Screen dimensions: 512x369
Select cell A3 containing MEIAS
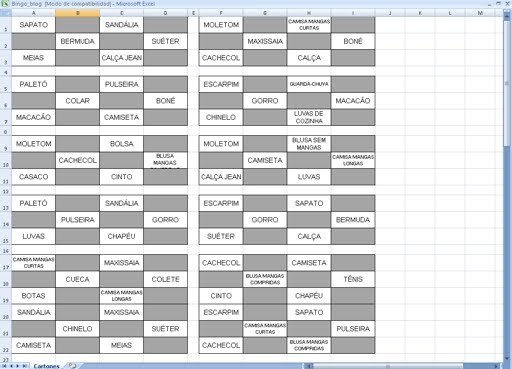[x=33, y=58]
